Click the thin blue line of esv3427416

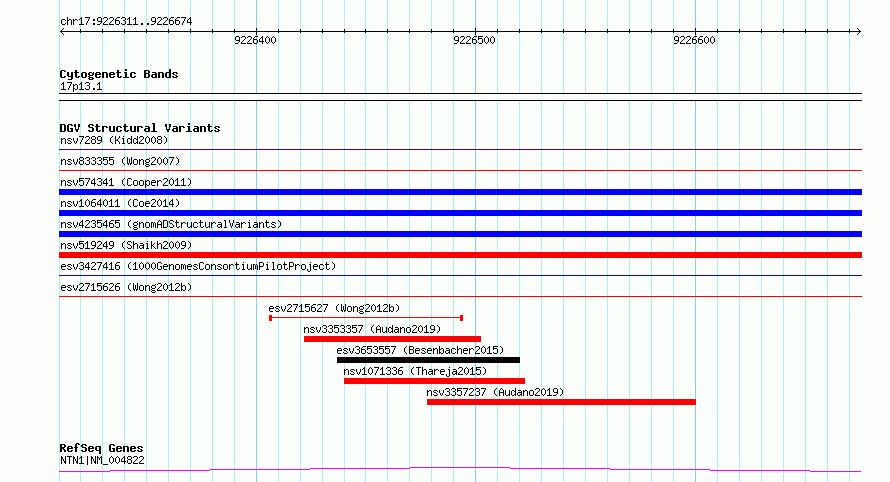click(x=460, y=276)
